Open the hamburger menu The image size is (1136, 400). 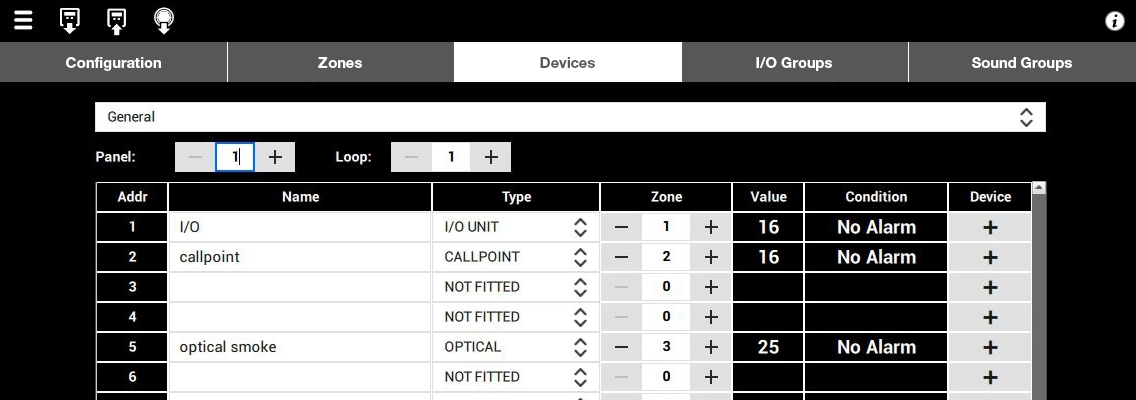click(x=23, y=20)
